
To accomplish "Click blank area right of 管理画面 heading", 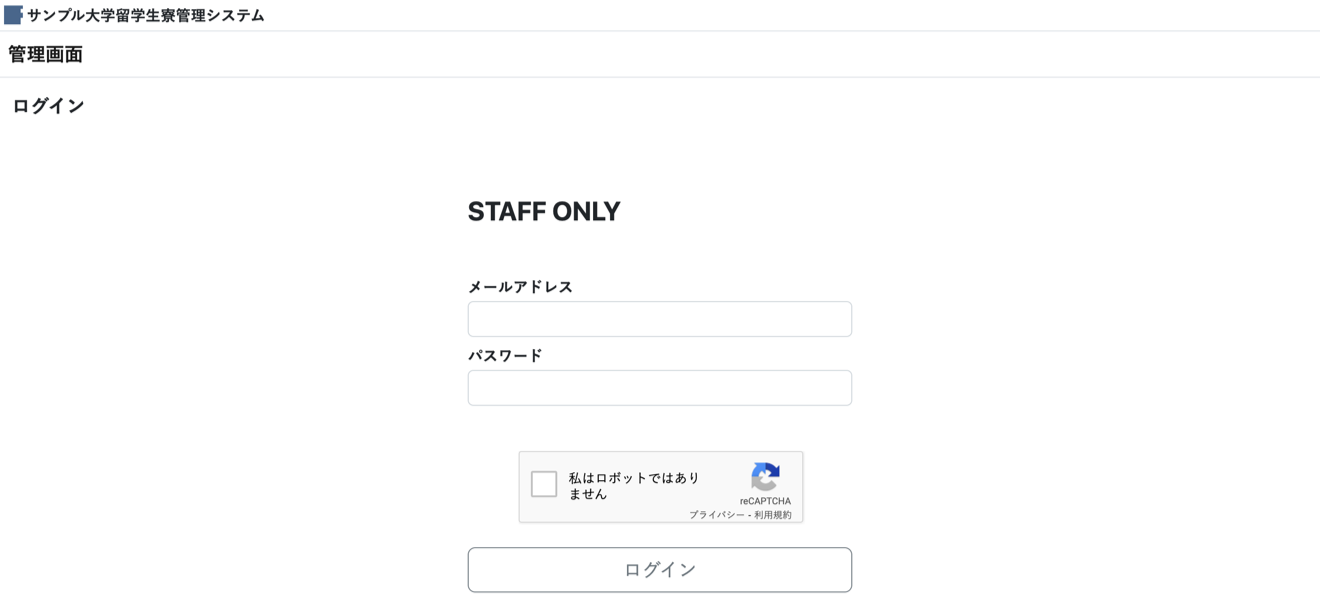I will (x=700, y=55).
